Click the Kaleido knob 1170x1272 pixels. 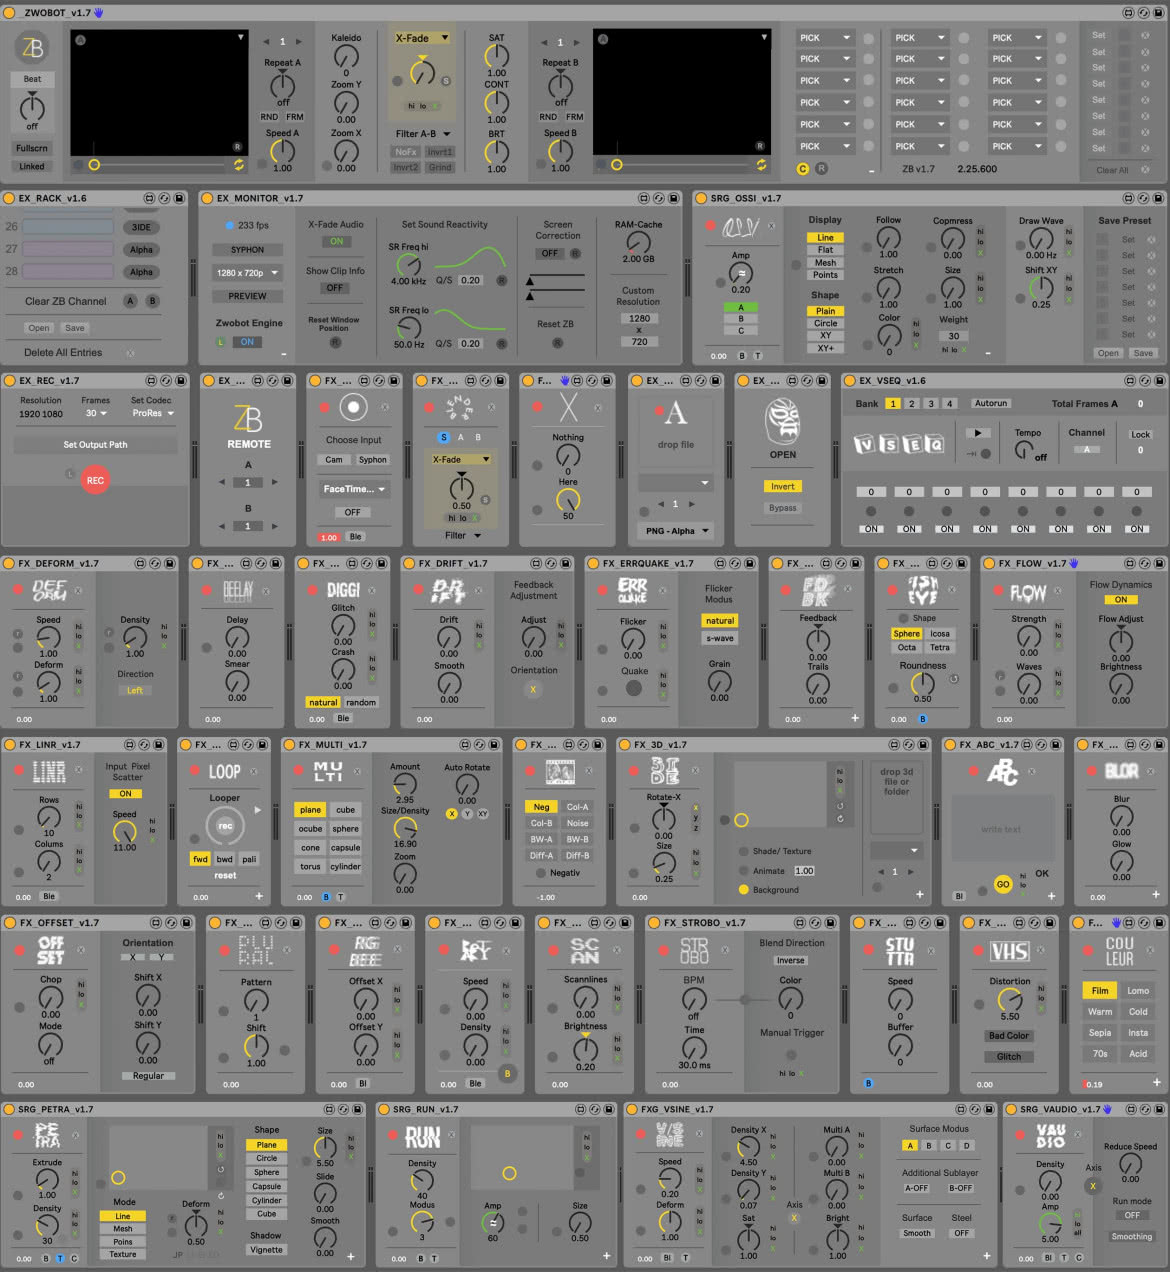pyautogui.click(x=346, y=57)
